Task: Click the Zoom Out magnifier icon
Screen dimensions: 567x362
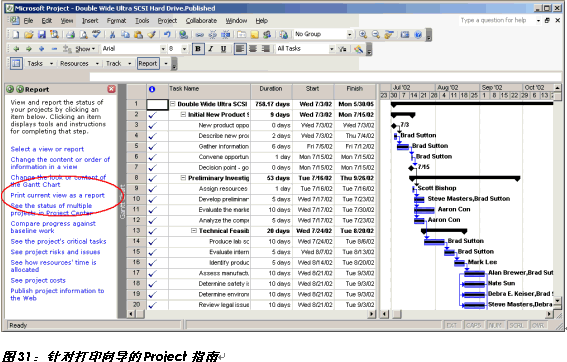Action: coord(376,34)
